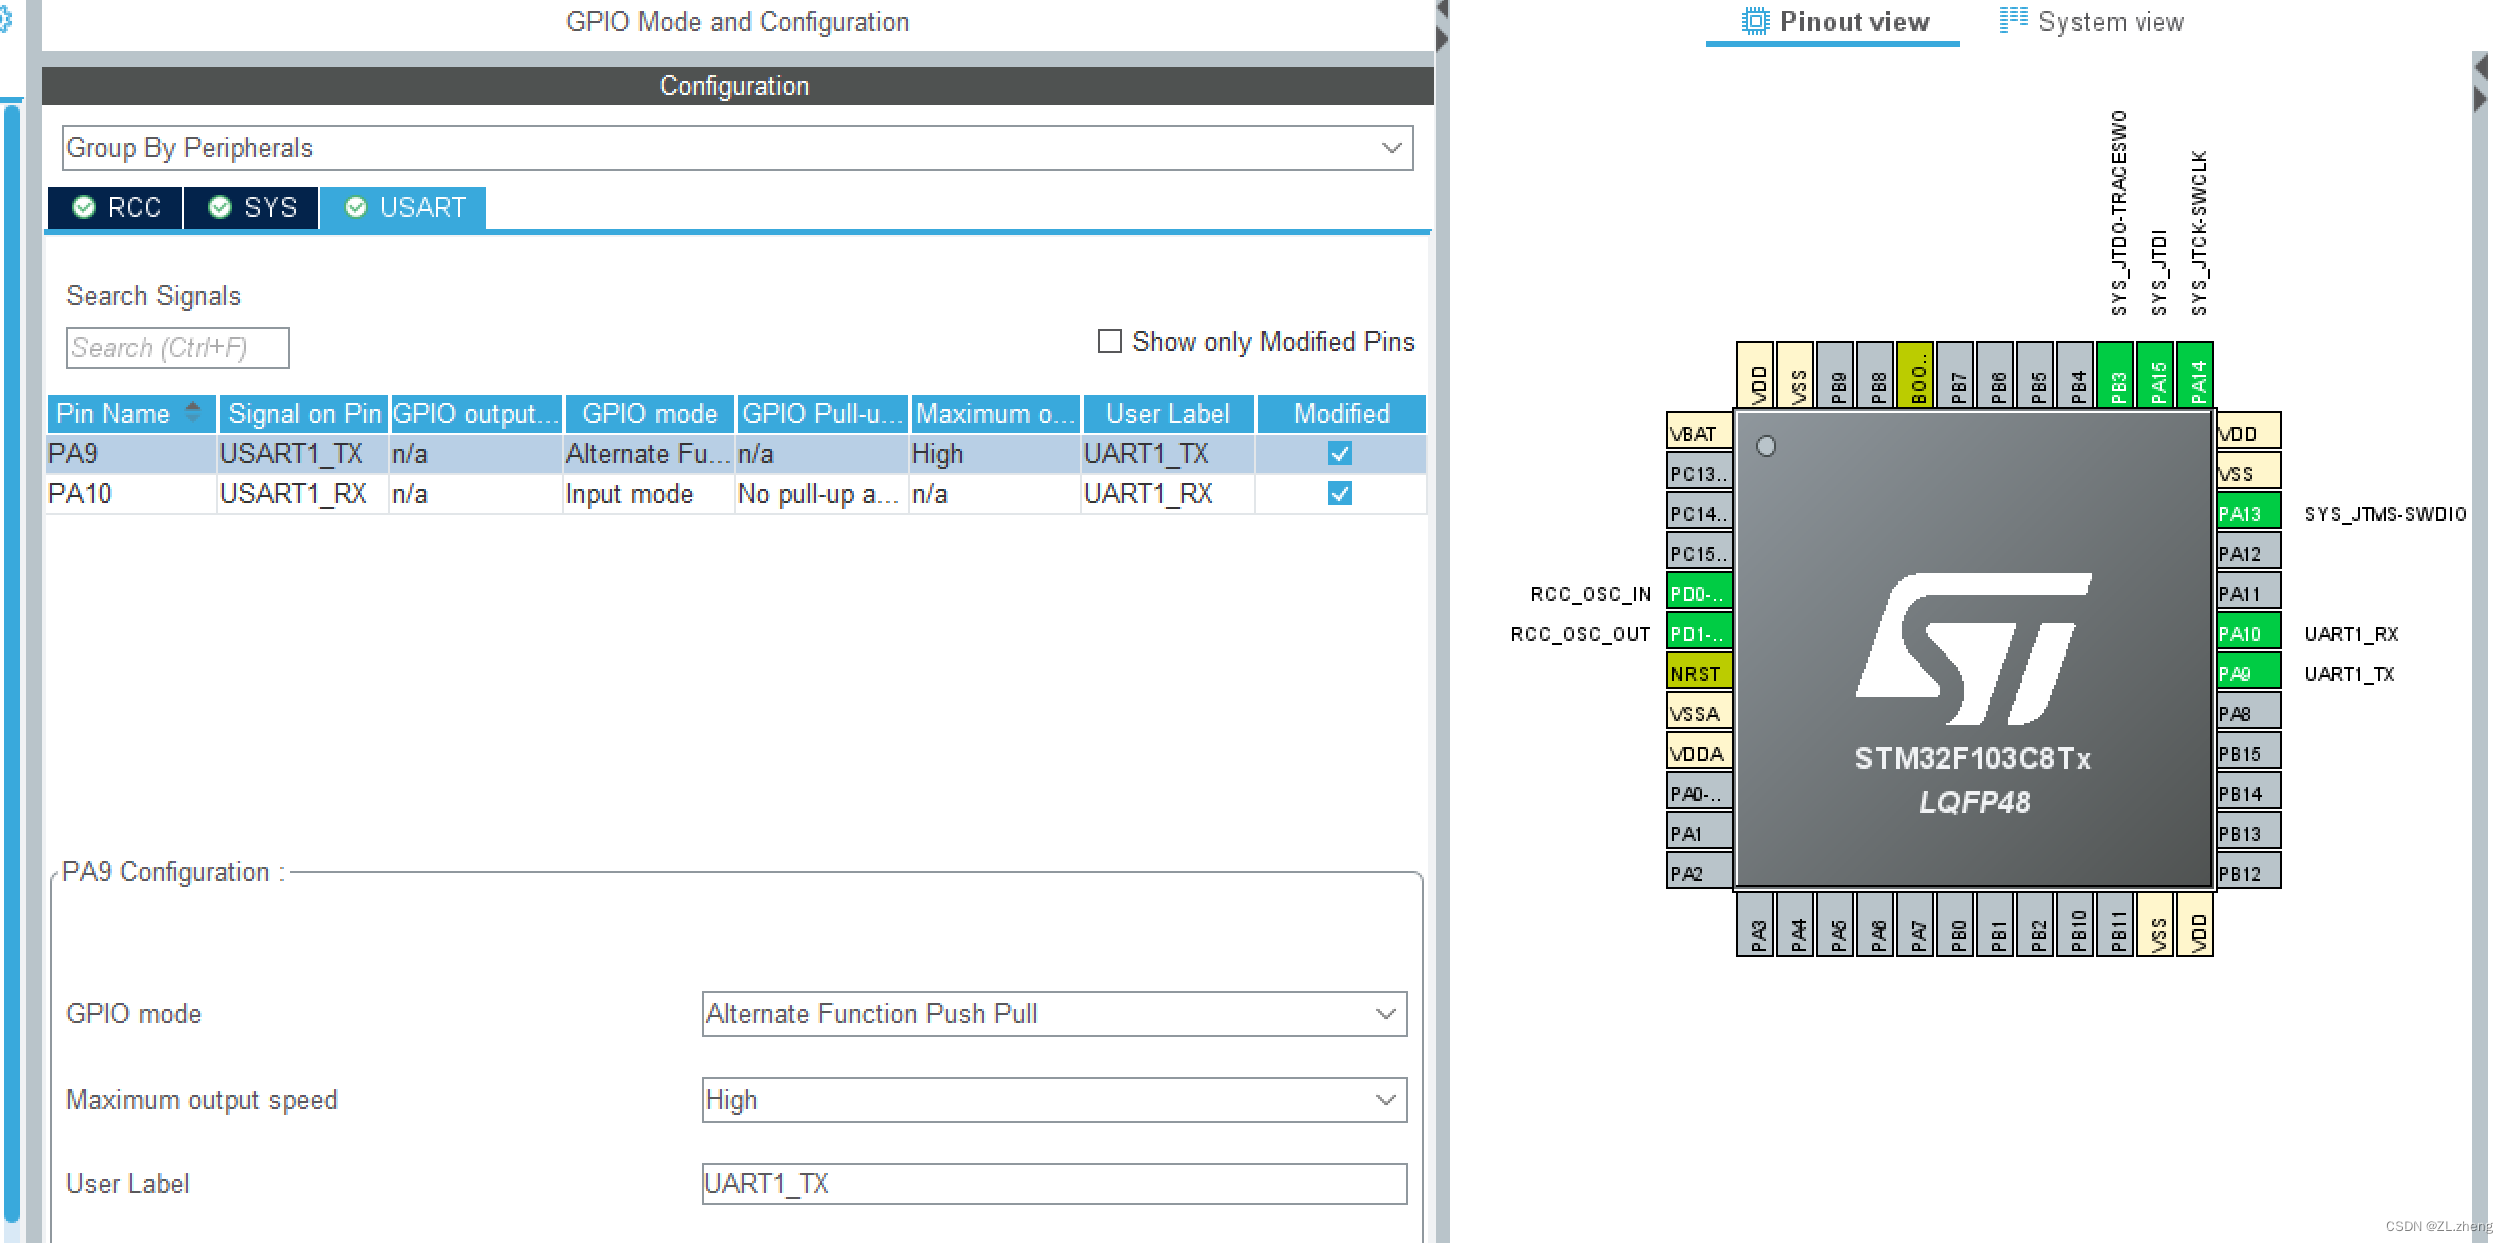Click the PB14 pin on chip
The width and height of the screenshot is (2508, 1243).
(2248, 793)
